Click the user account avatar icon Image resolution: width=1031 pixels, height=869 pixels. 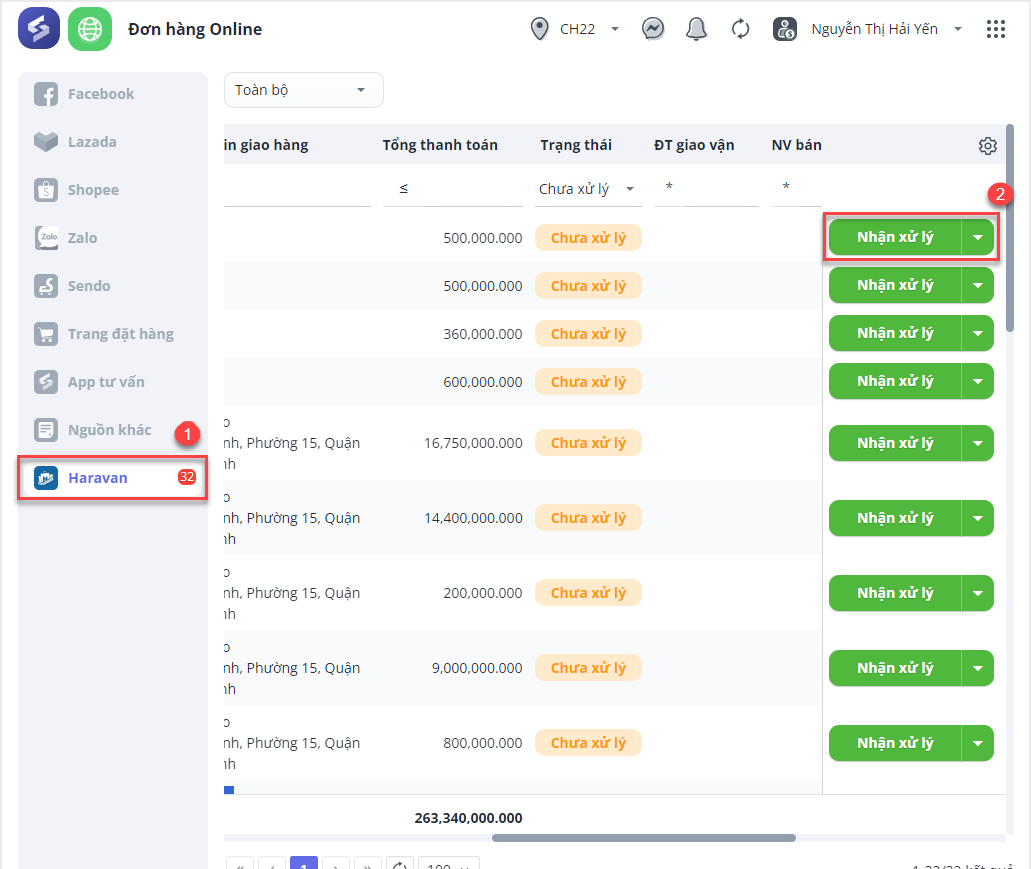[x=785, y=29]
